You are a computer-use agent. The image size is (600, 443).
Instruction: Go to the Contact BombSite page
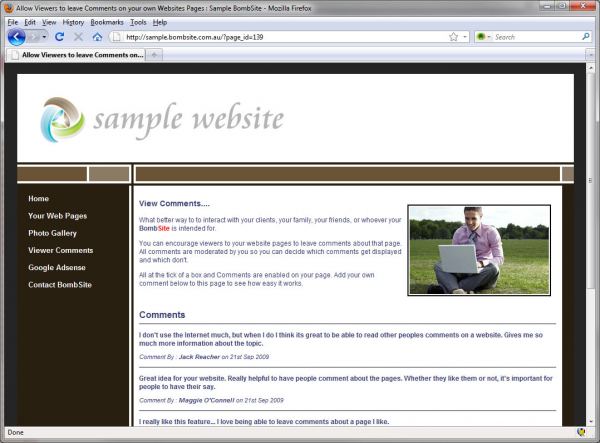60,285
